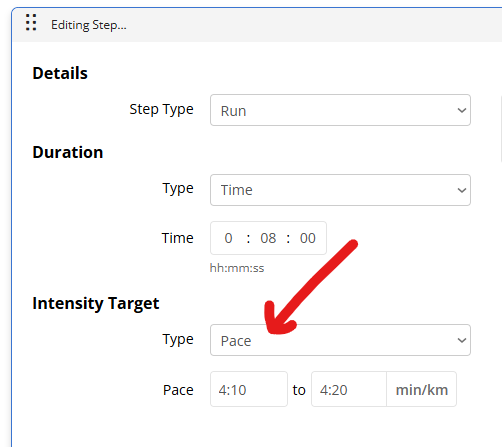Viewport: 502px width, 447px height.
Task: Click the chevron arrow in the Run dropdown
Action: tap(462, 110)
